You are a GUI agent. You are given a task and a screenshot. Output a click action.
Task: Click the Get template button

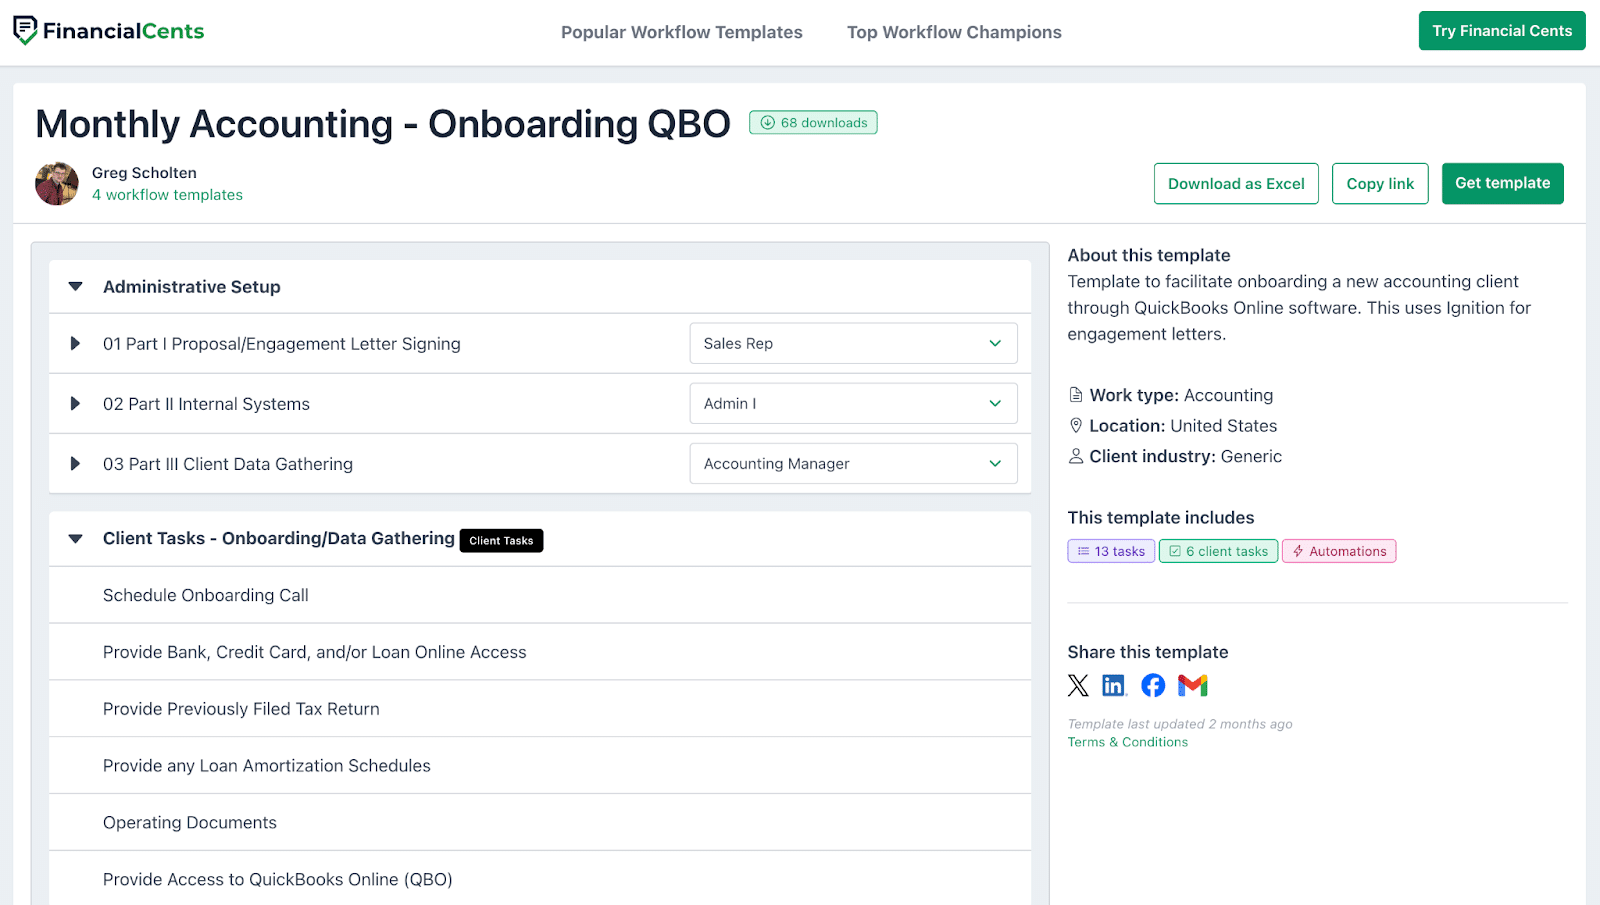[x=1502, y=183]
